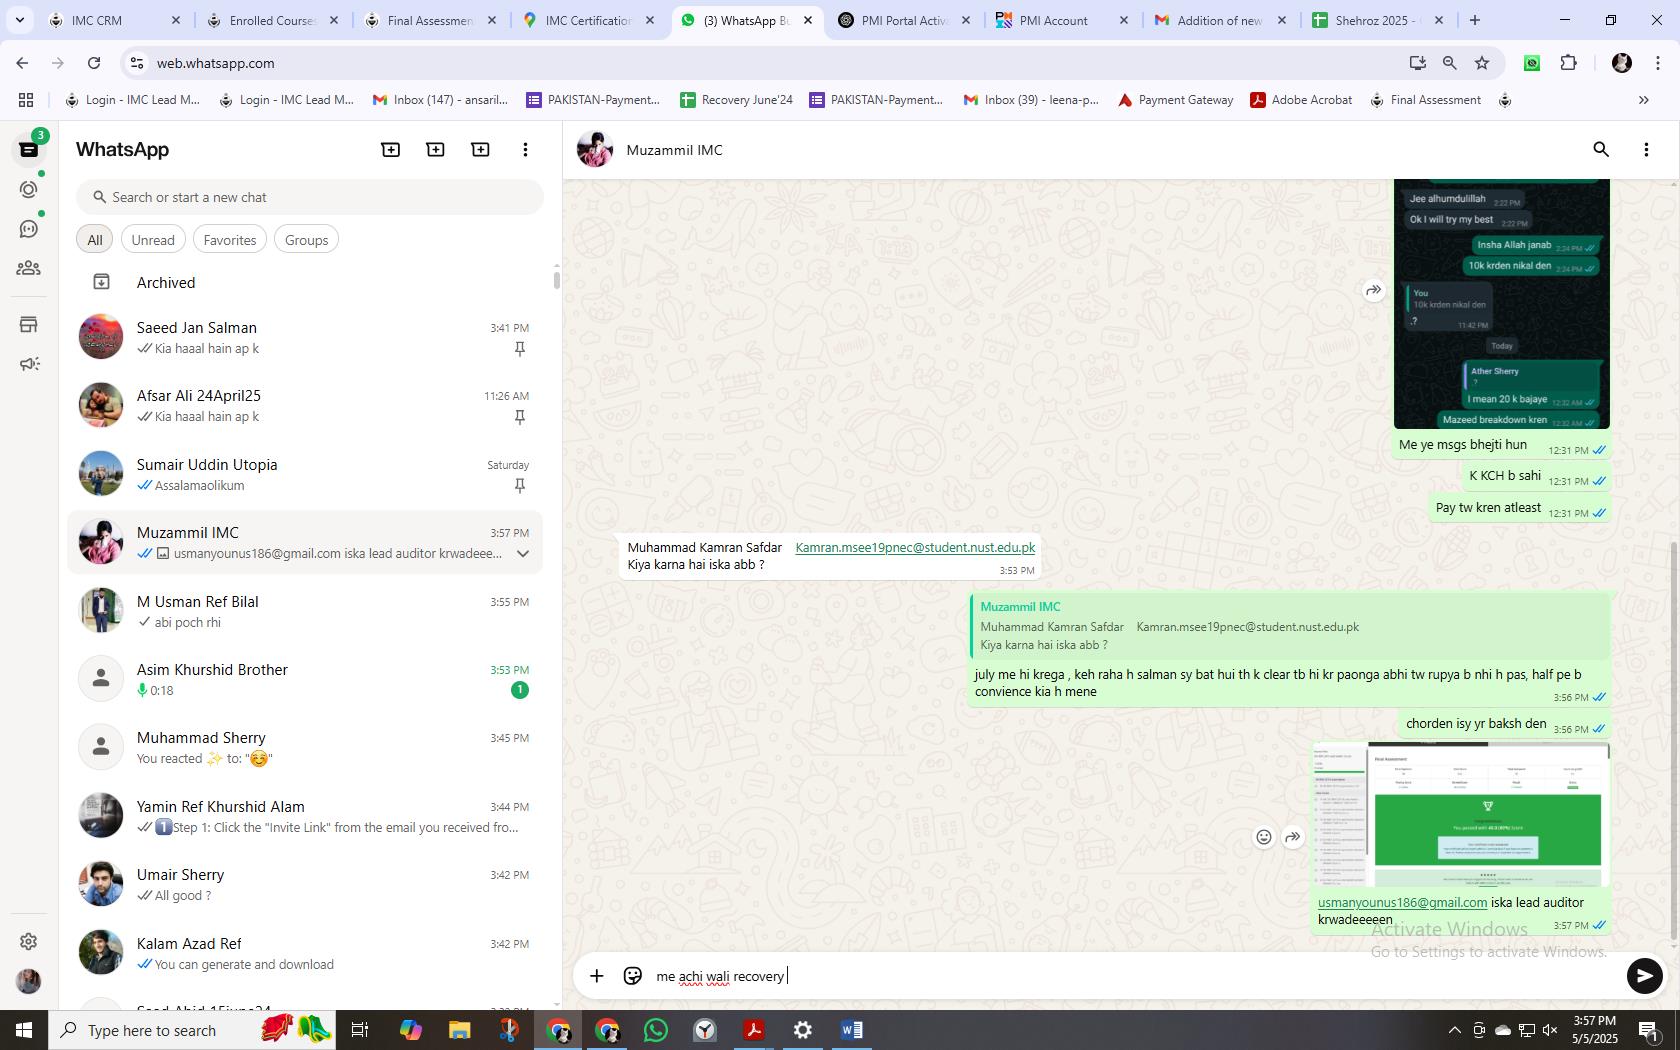The image size is (1680, 1050).
Task: Open Kamran.msee19pnec@student.nust.edu.pk email link
Action: [x=915, y=547]
